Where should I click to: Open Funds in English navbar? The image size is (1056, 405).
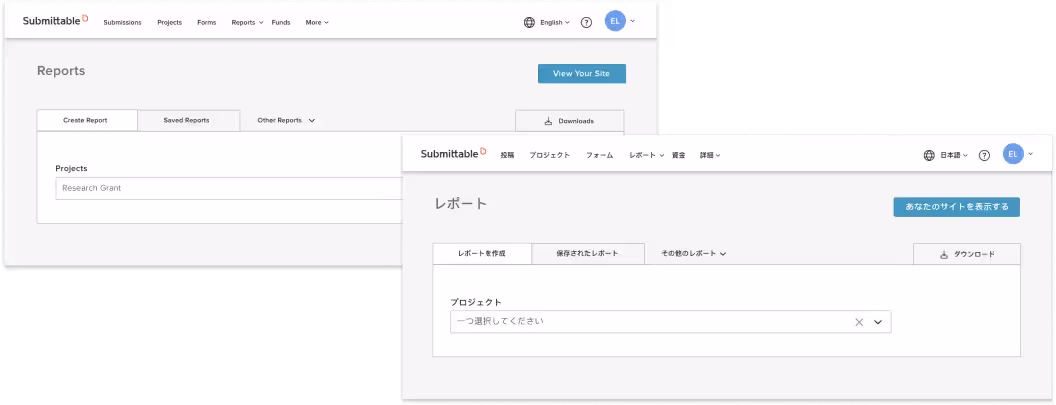[x=281, y=22]
